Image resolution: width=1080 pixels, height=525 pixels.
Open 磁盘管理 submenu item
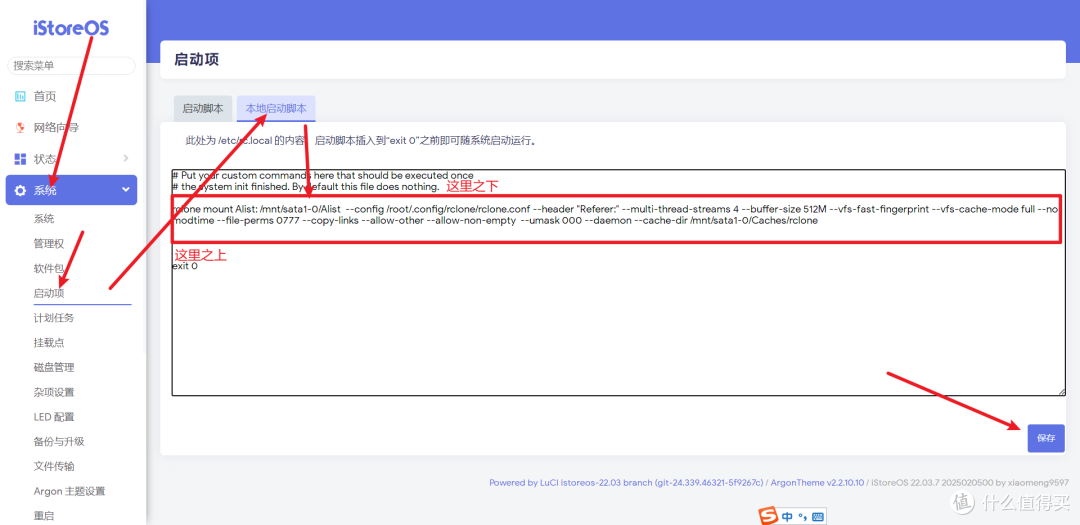coord(54,367)
